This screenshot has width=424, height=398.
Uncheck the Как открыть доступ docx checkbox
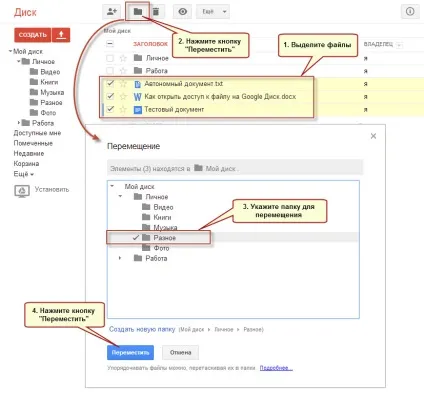pos(110,97)
